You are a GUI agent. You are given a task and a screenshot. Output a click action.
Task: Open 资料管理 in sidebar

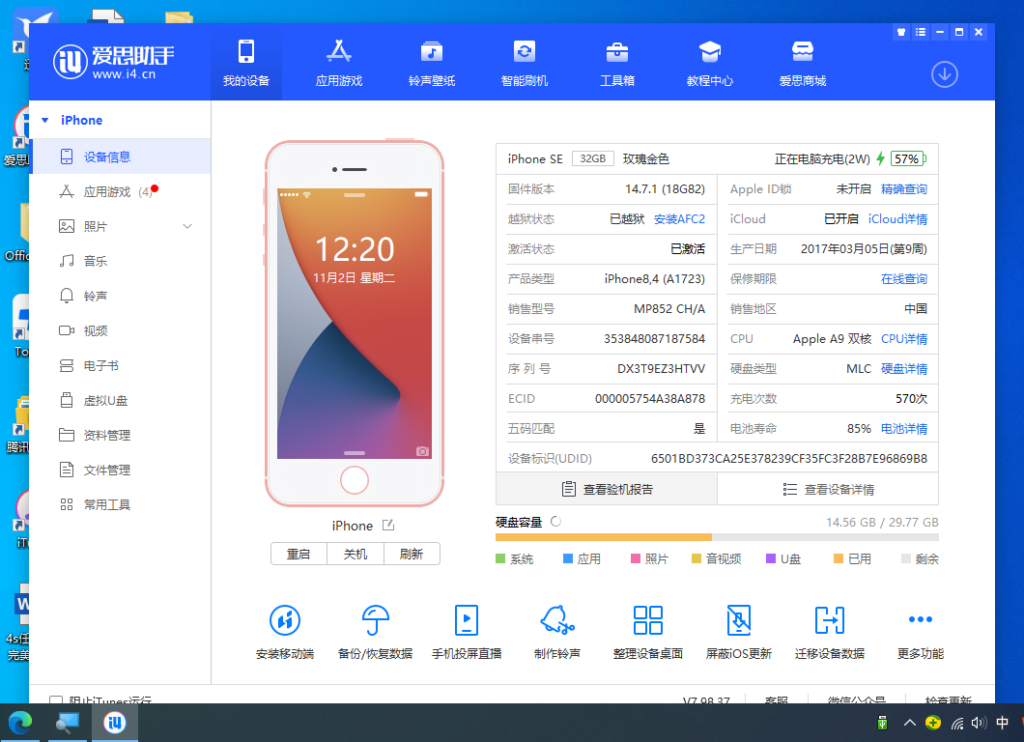(x=120, y=435)
